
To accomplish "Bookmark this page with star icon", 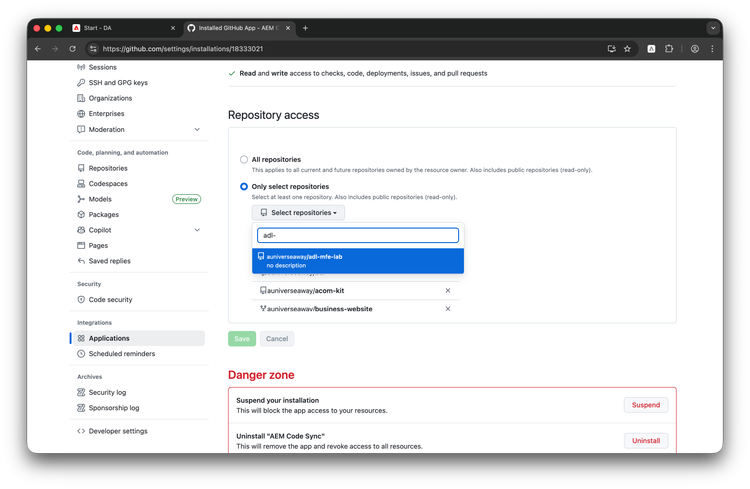I will coord(627,48).
